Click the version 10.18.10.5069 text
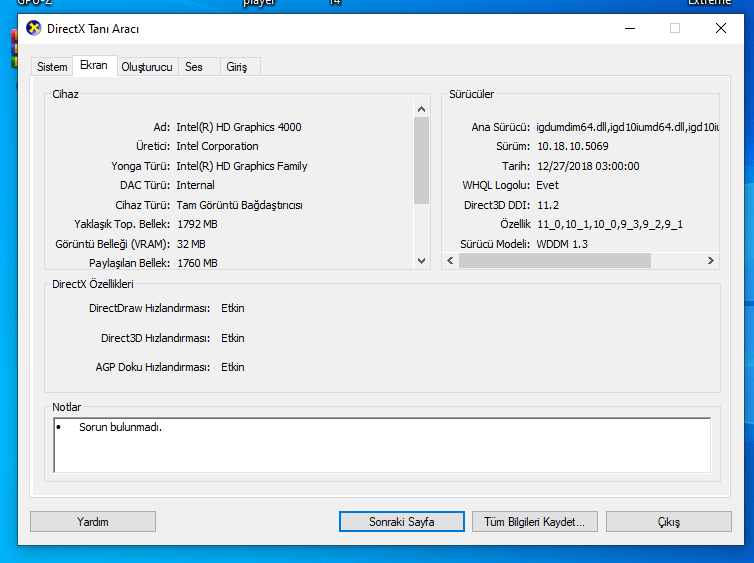 573,146
